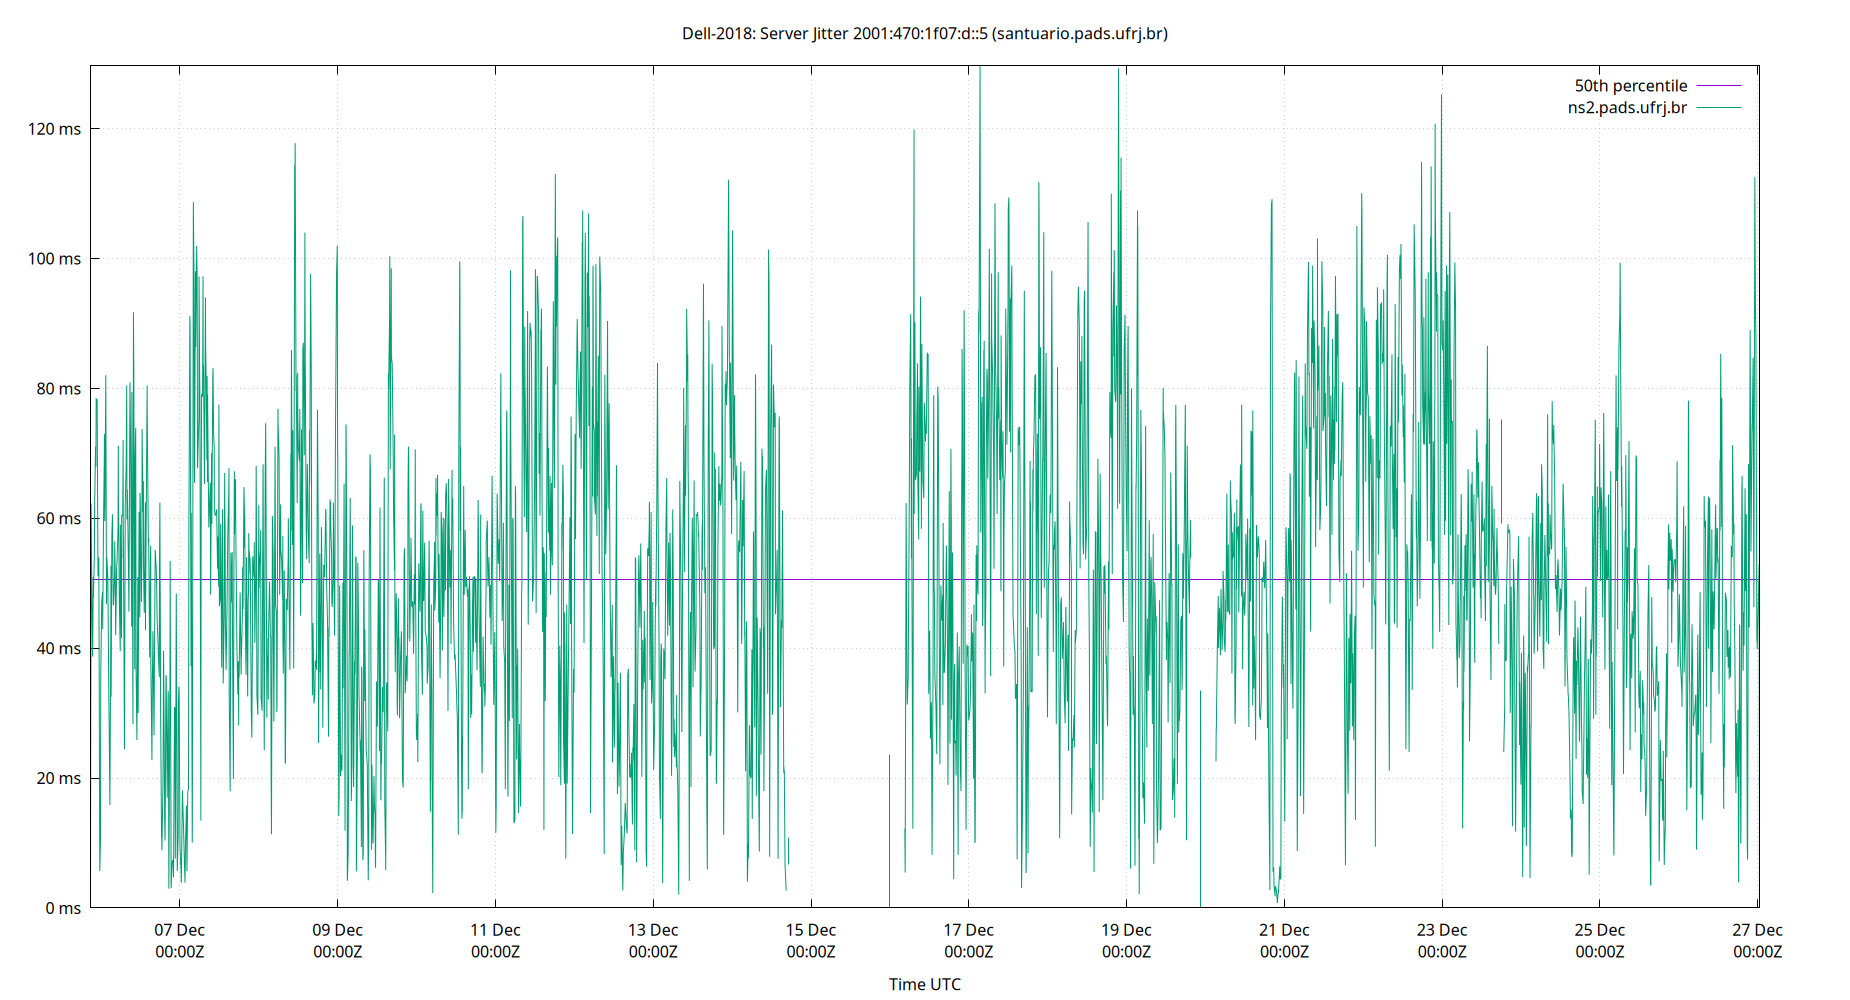Select the "17 Dec 00:00Z" tick label
The image size is (1850, 1000).
(969, 940)
